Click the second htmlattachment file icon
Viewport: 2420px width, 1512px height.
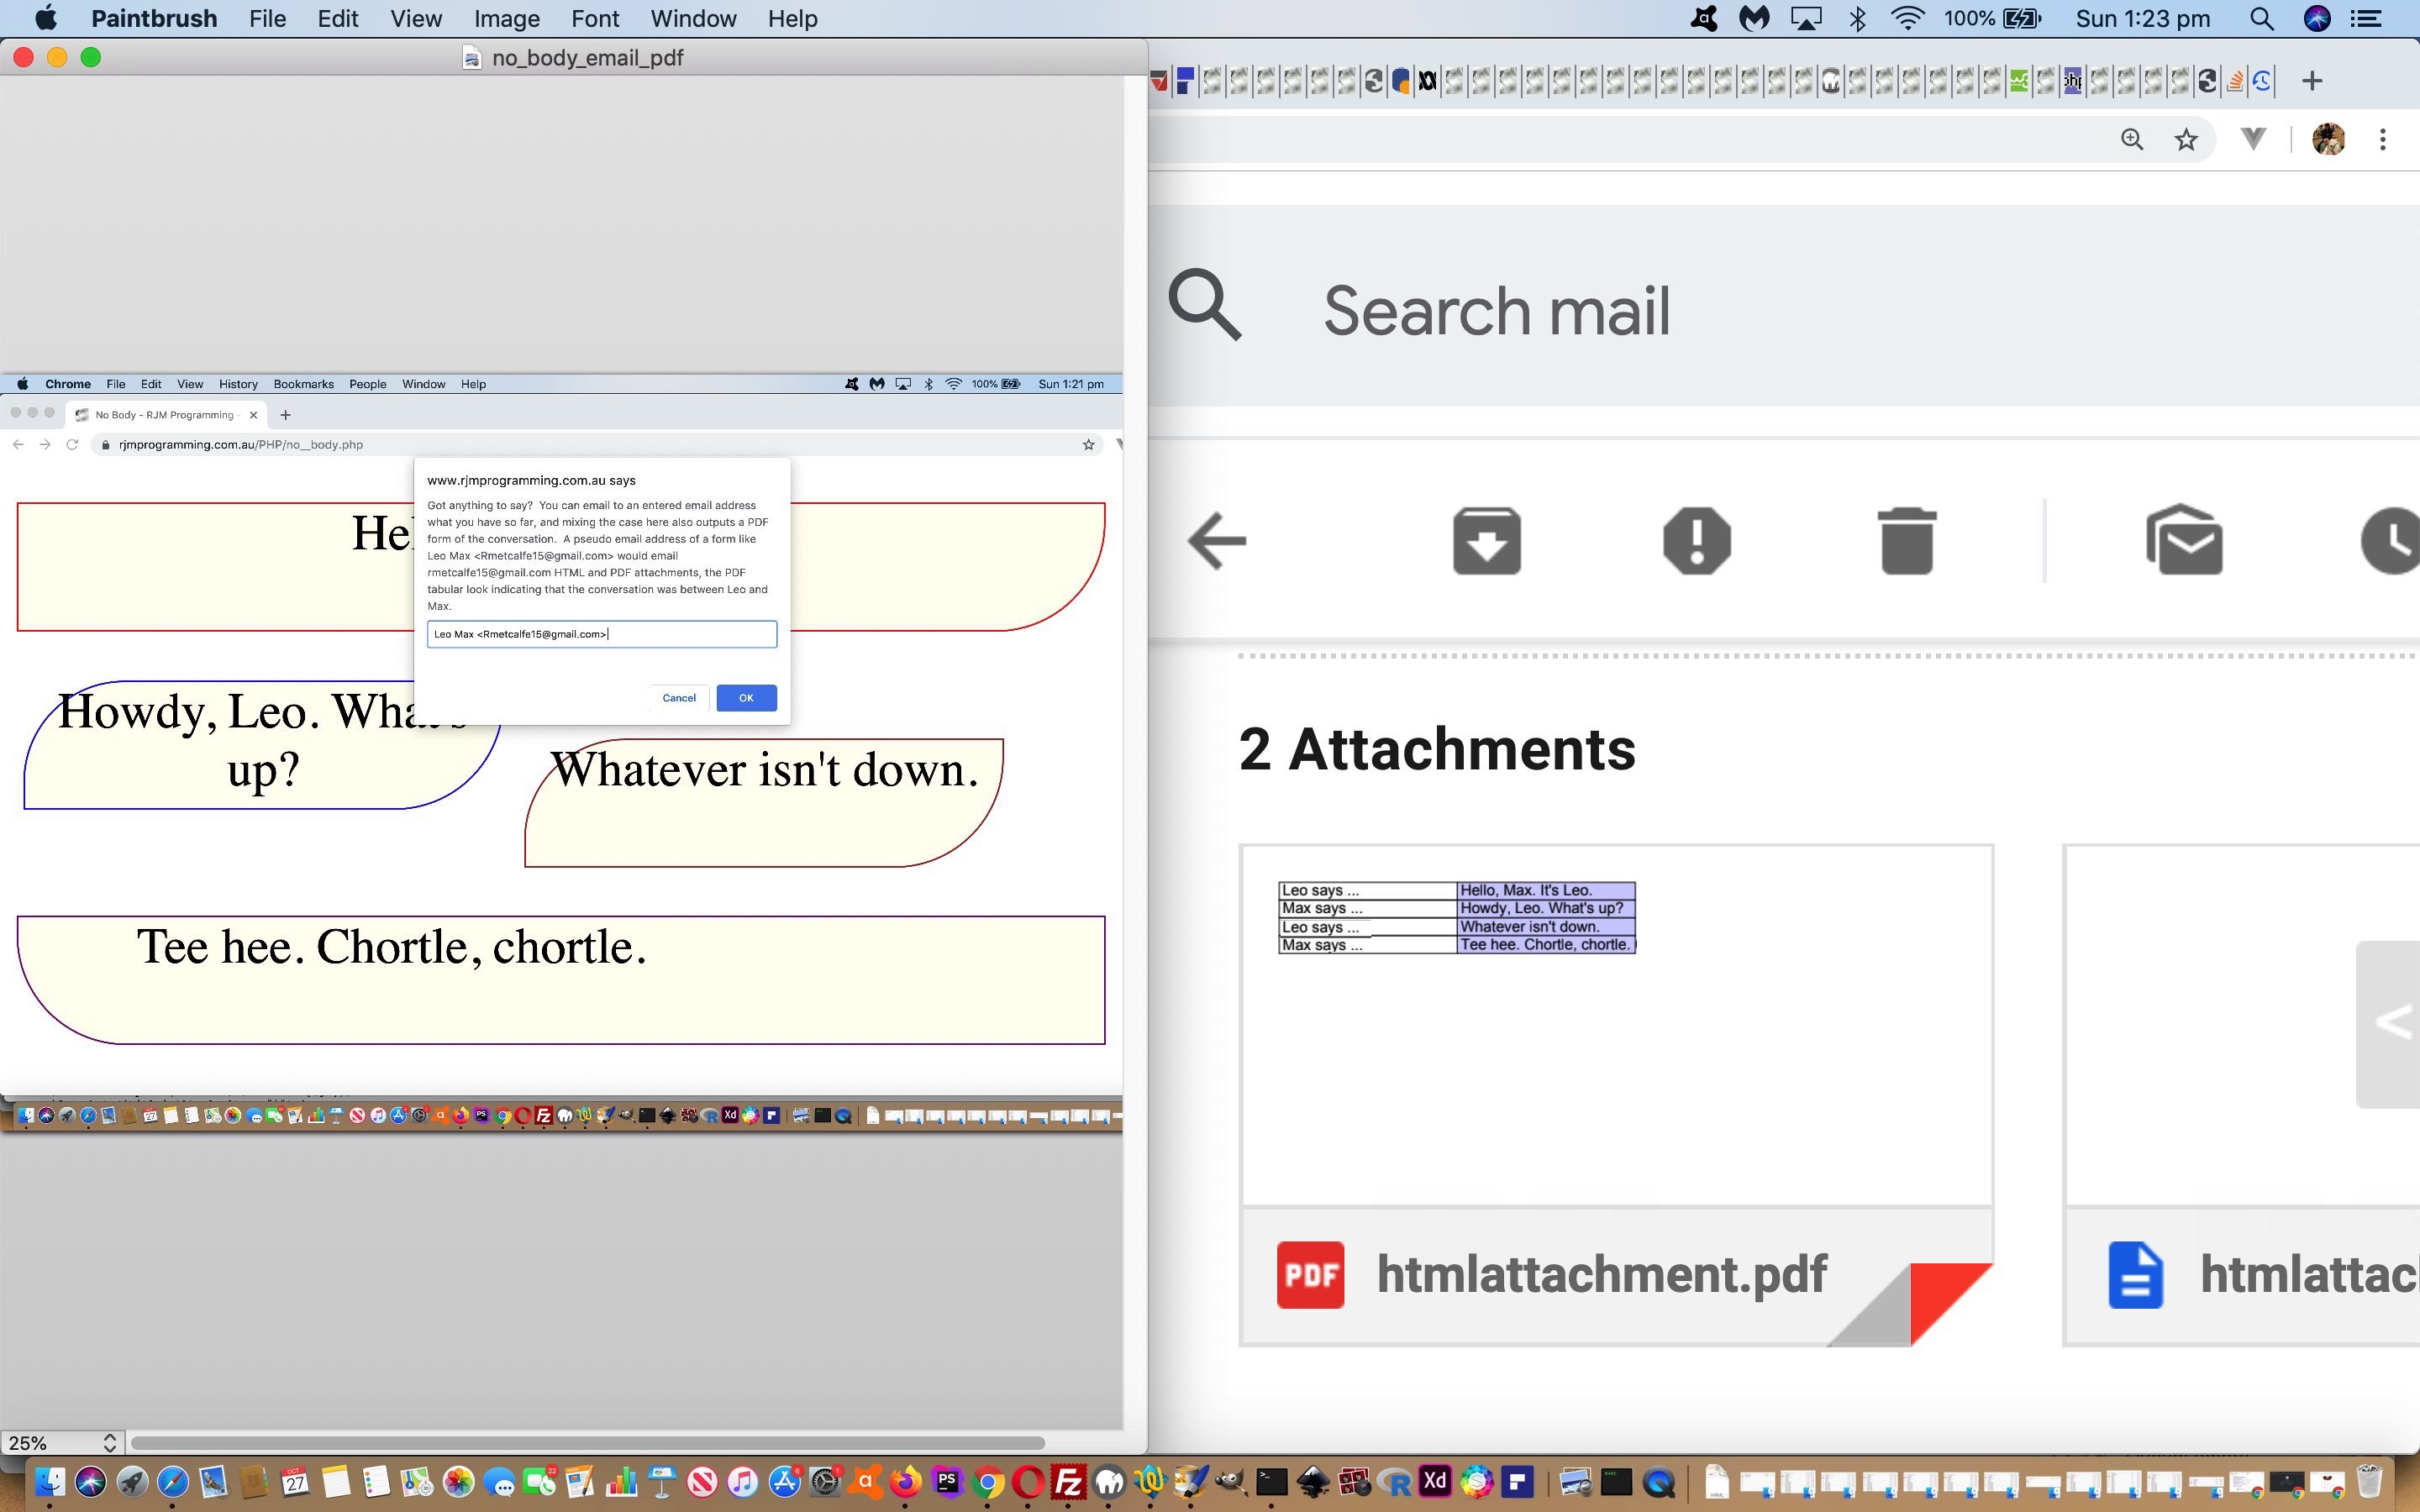(x=2134, y=1273)
